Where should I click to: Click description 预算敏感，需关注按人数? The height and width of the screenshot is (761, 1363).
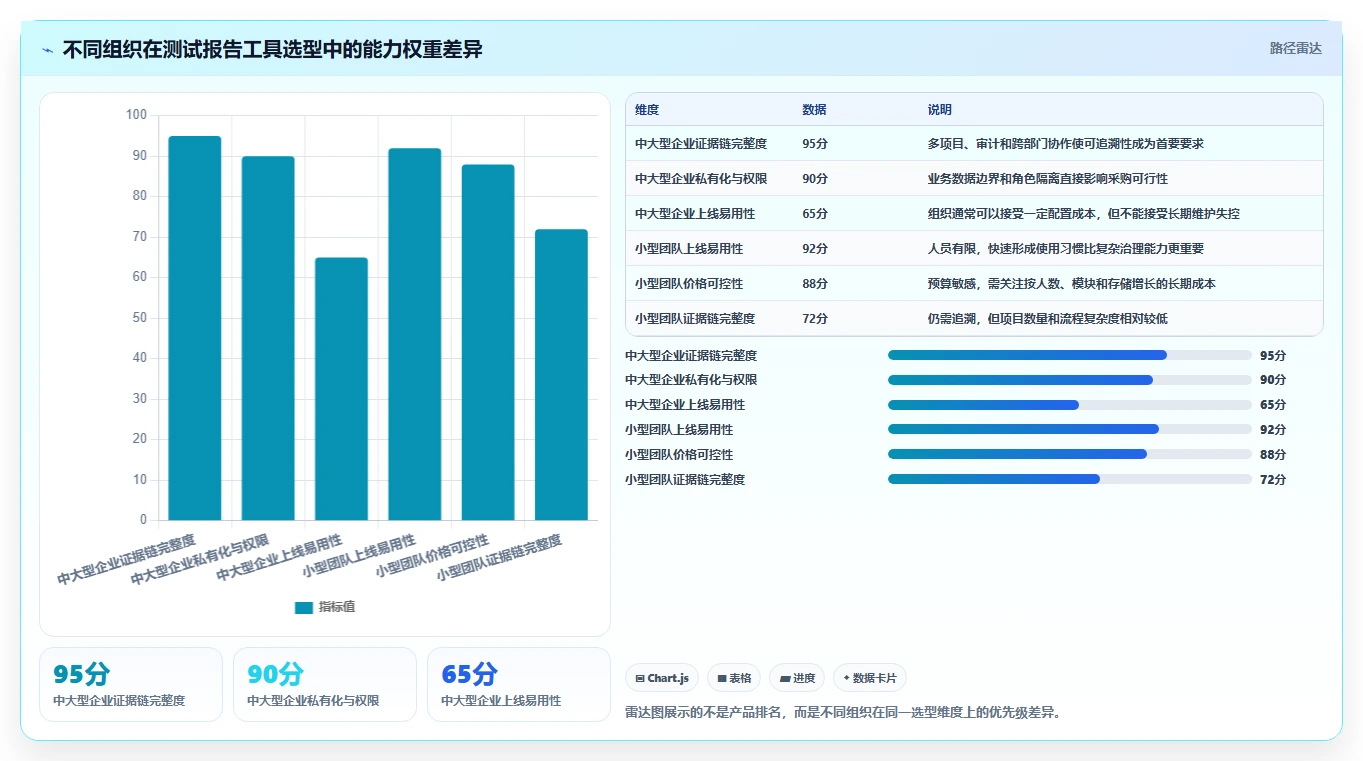[1072, 284]
